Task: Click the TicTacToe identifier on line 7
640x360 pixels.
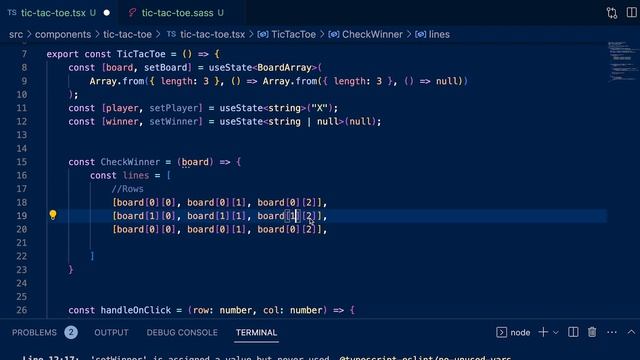Action: [141, 54]
